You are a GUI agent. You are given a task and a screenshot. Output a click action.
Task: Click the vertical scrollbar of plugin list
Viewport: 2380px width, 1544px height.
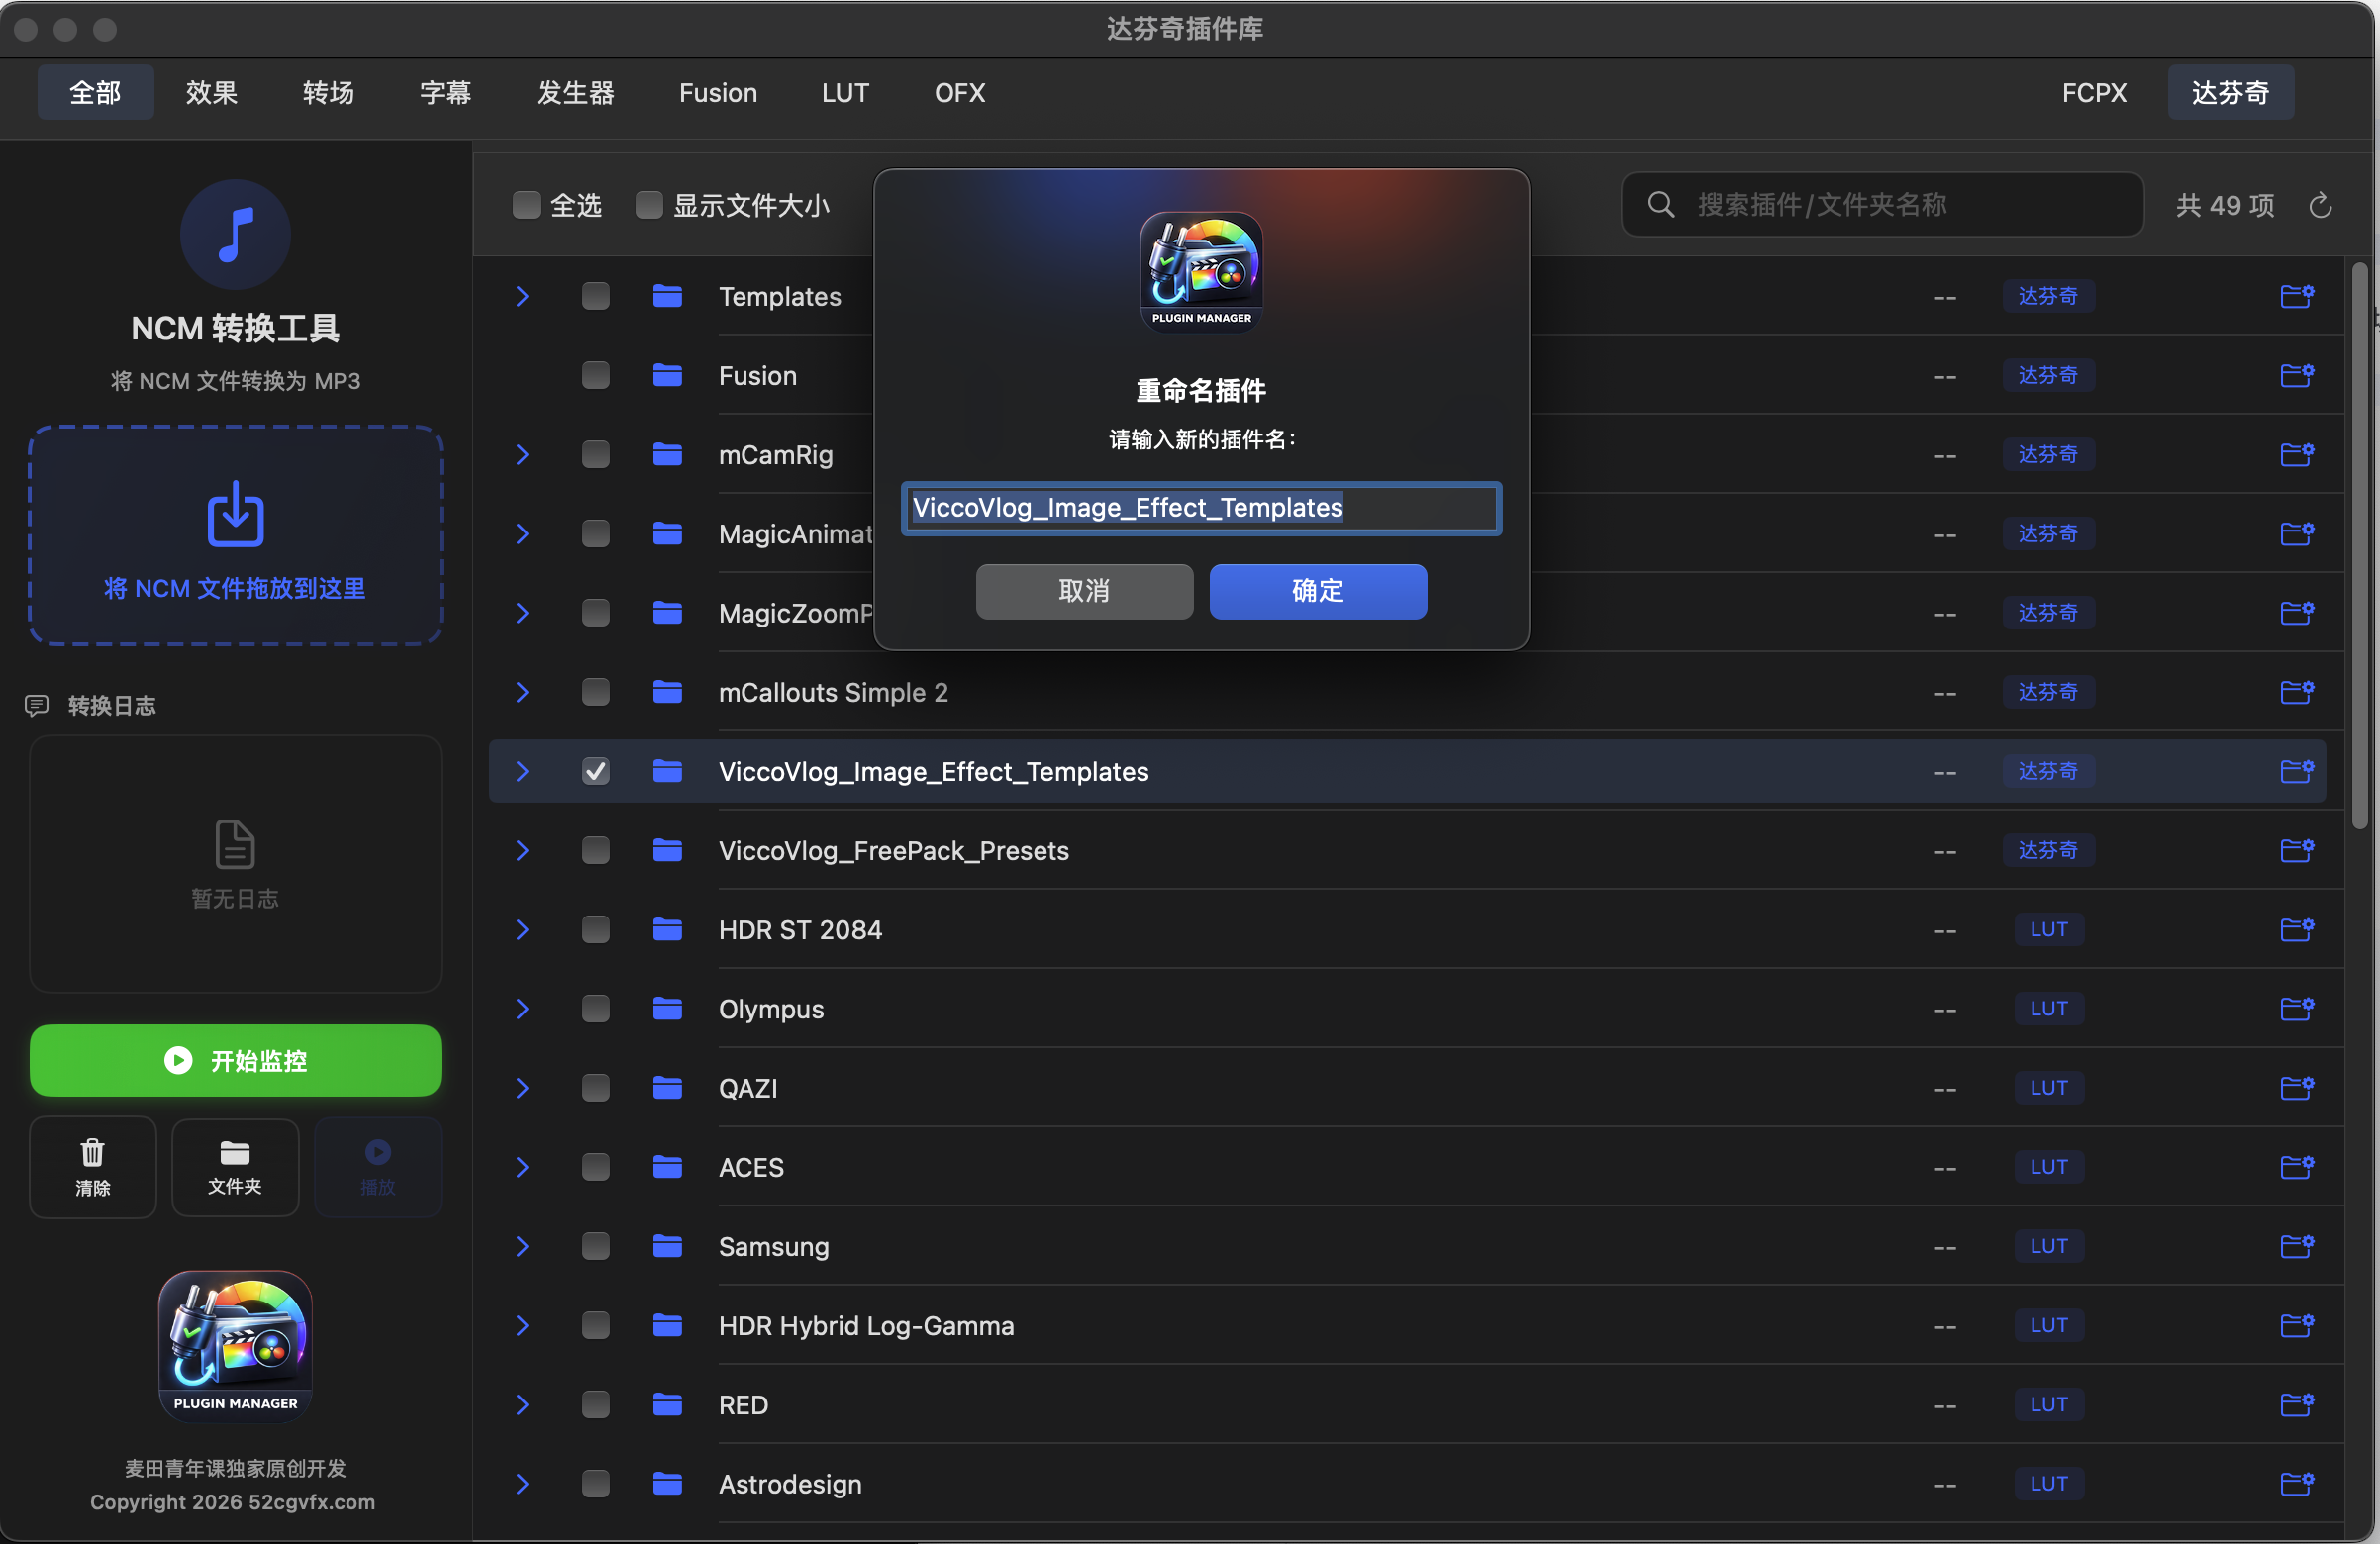(x=2360, y=545)
